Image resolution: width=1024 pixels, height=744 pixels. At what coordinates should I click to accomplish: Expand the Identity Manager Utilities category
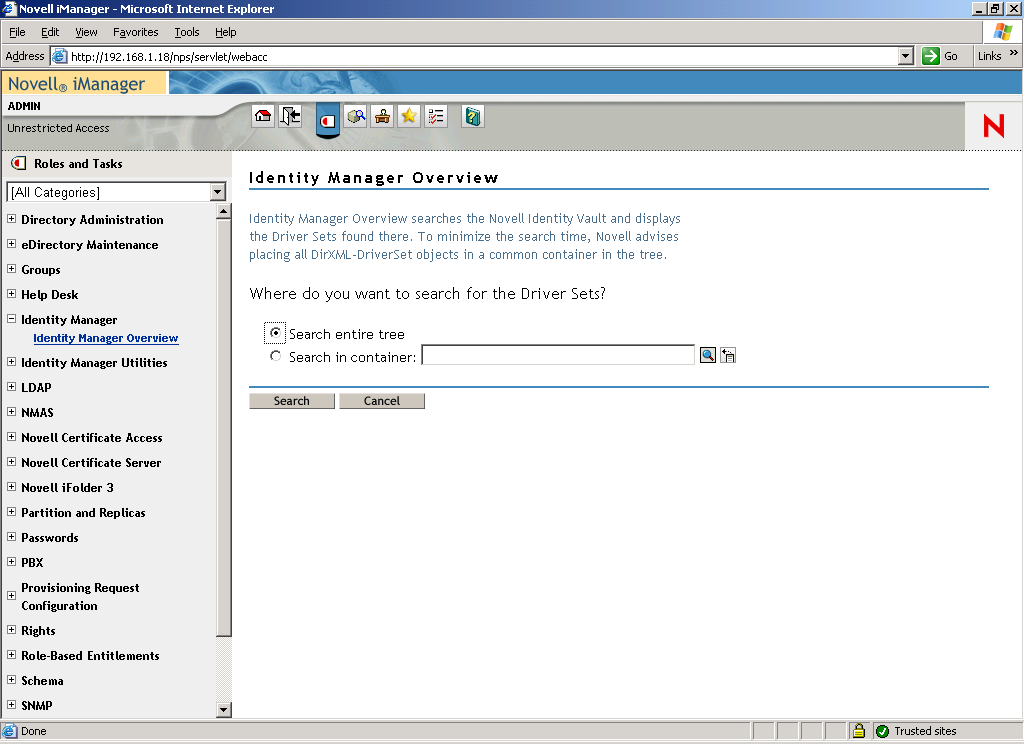coord(12,362)
